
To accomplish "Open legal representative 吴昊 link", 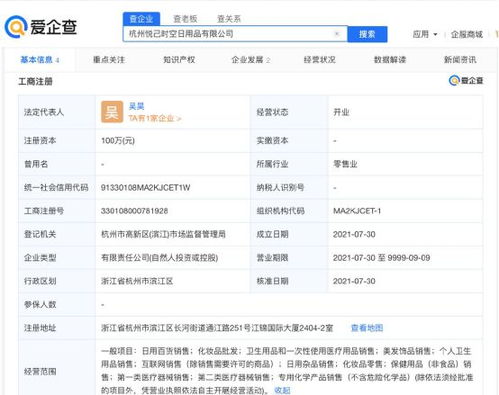I will coord(136,106).
